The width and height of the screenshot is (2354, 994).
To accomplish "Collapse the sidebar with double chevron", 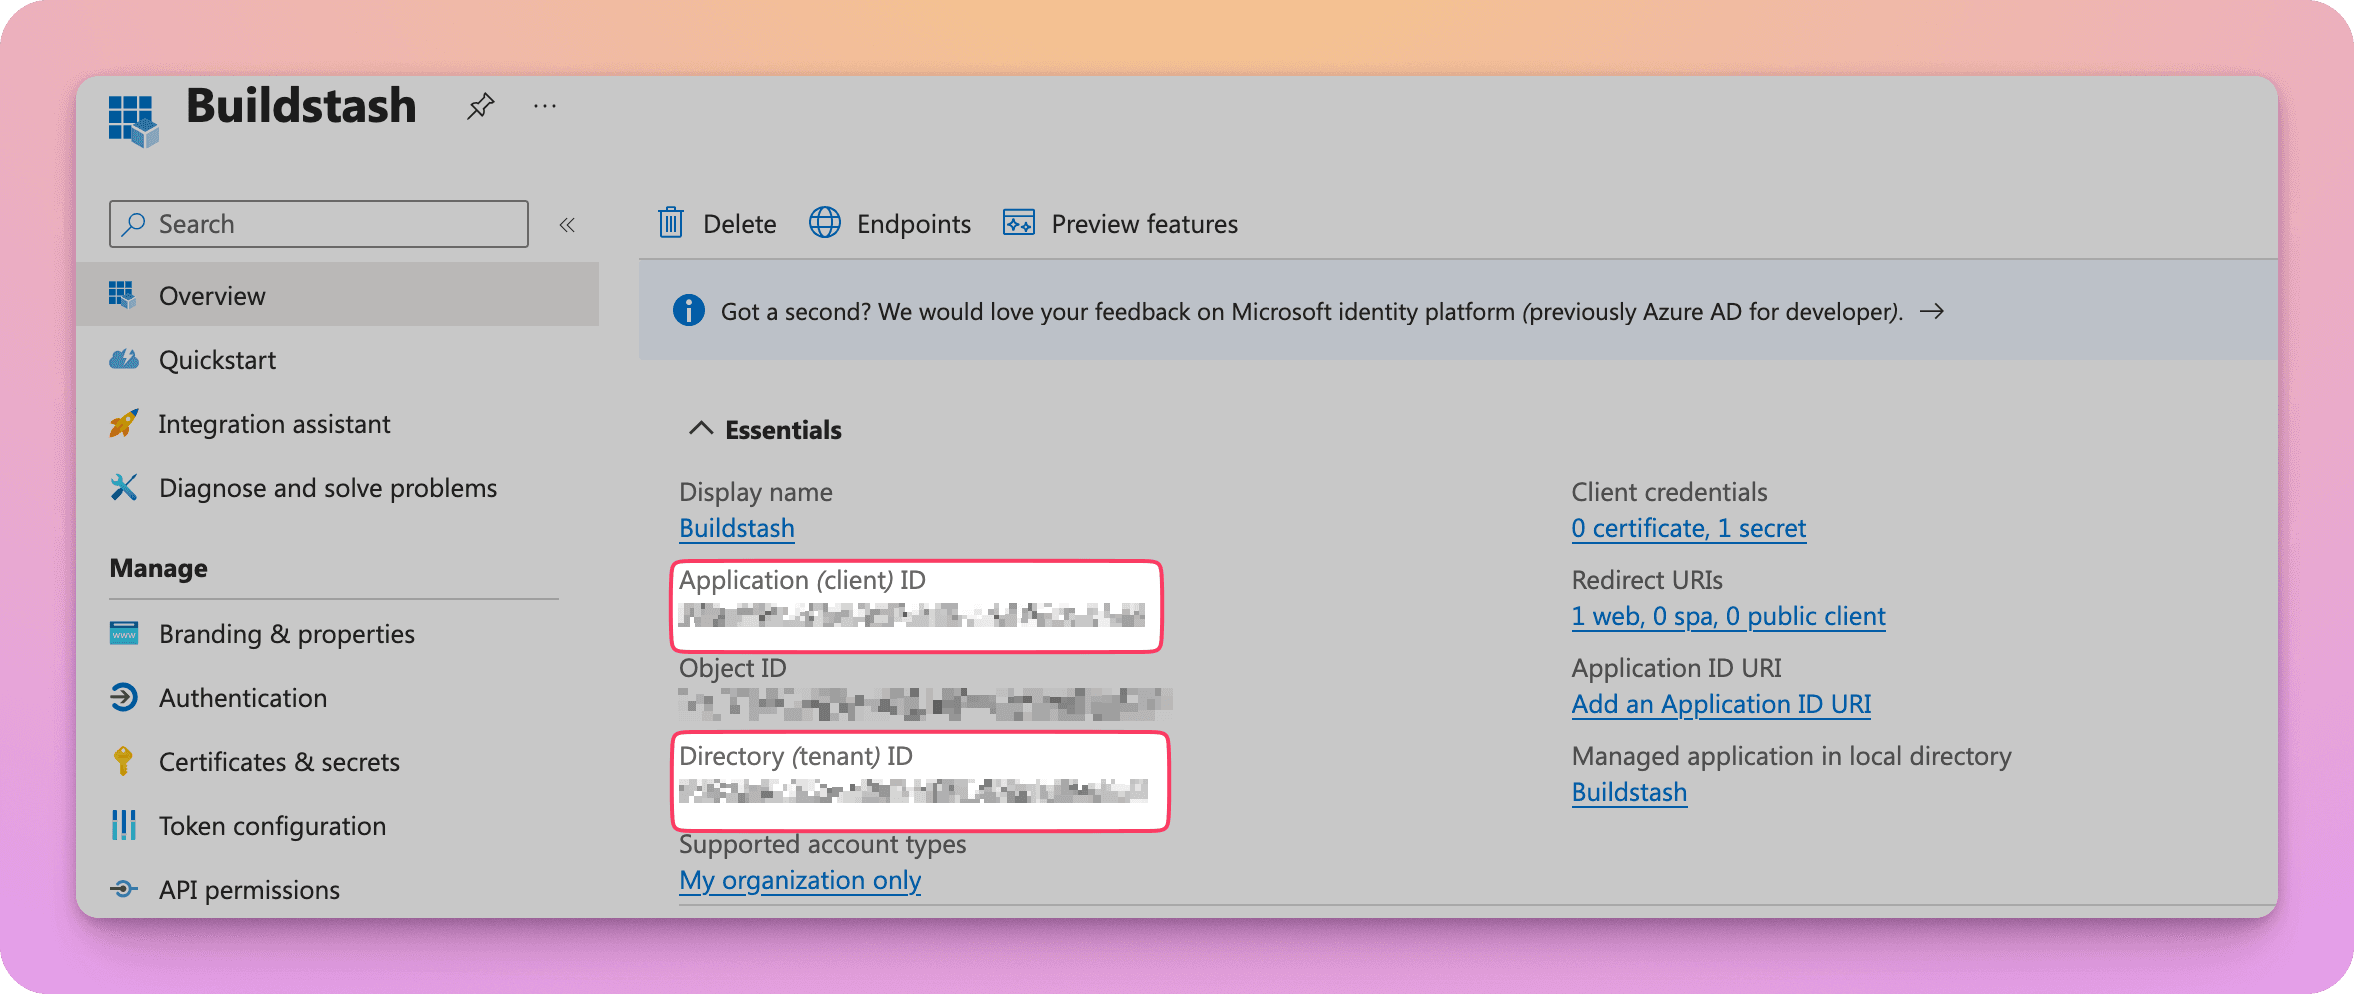I will (x=567, y=224).
